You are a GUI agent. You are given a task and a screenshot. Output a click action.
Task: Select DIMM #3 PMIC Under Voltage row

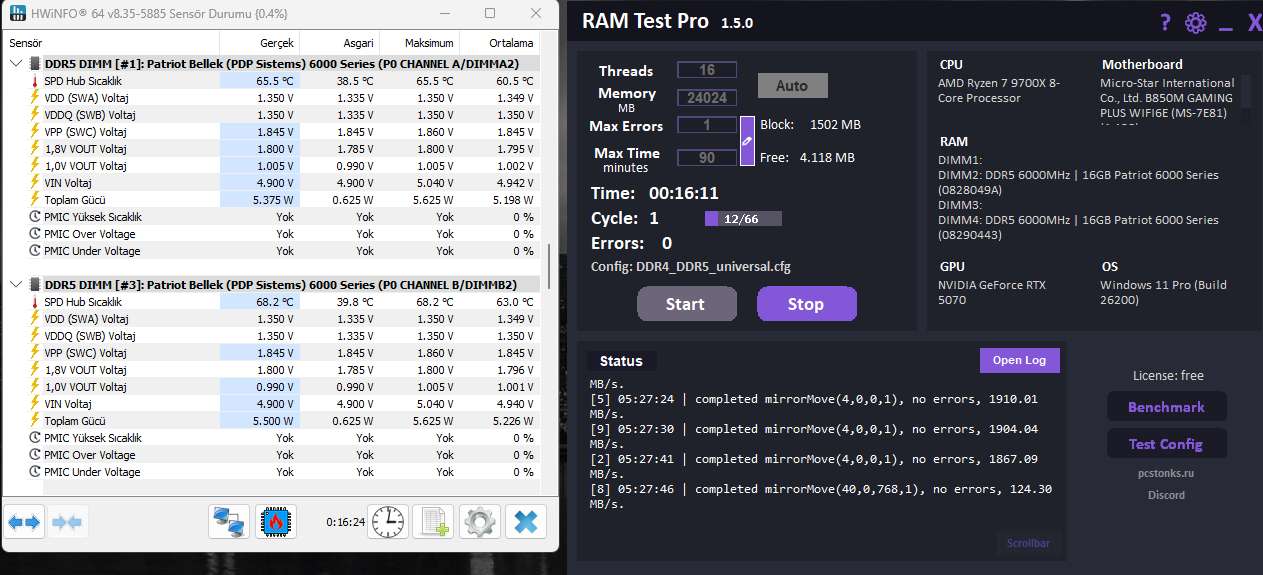click(x=271, y=472)
